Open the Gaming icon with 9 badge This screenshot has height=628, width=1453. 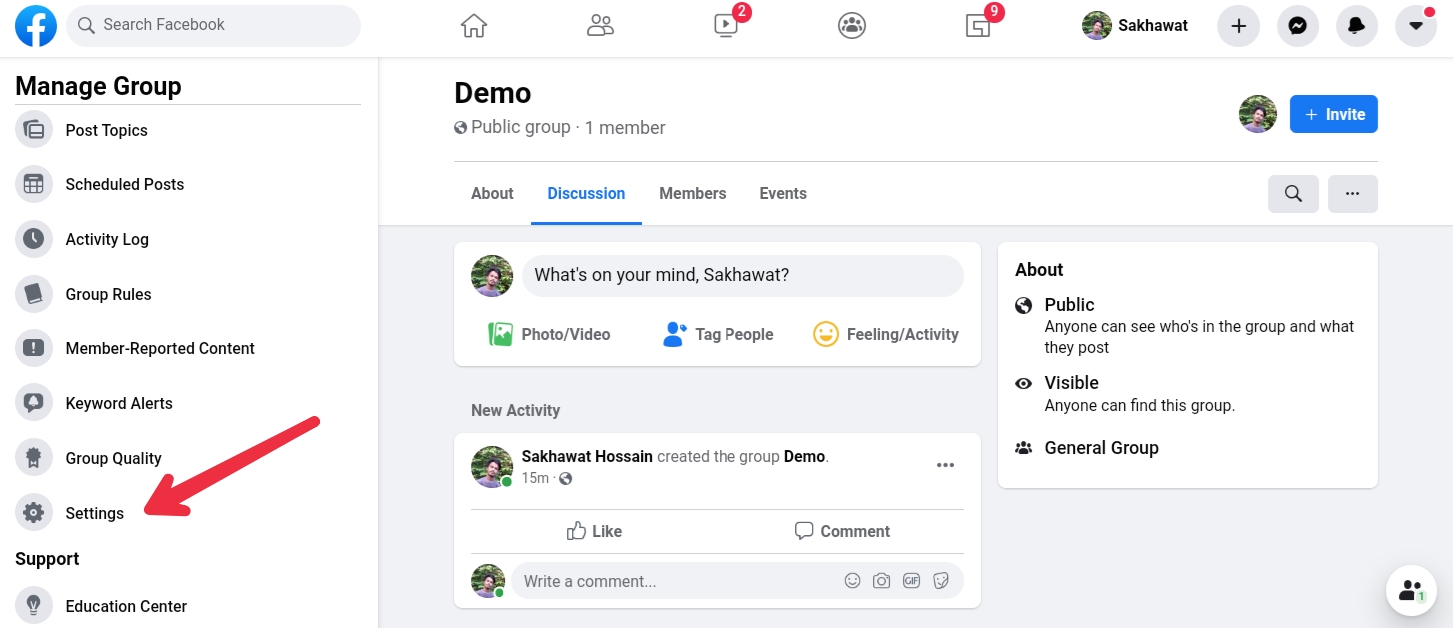click(x=978, y=26)
